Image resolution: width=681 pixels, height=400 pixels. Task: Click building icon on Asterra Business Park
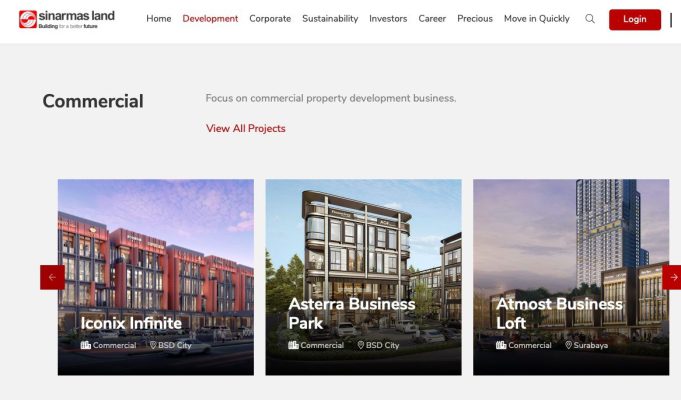pos(293,345)
